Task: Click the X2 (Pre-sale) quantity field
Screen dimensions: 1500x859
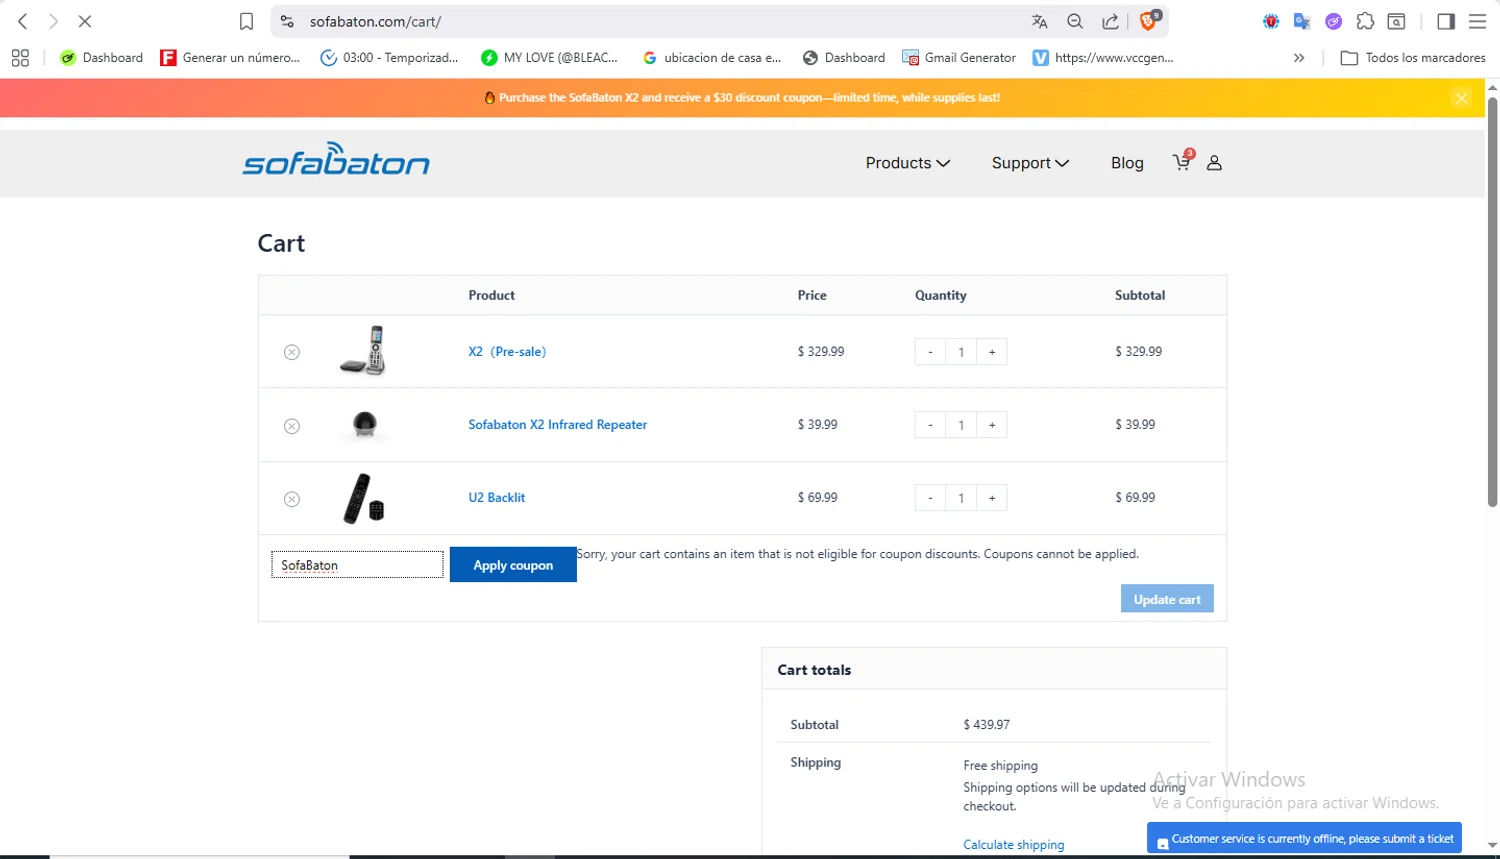Action: coord(961,352)
